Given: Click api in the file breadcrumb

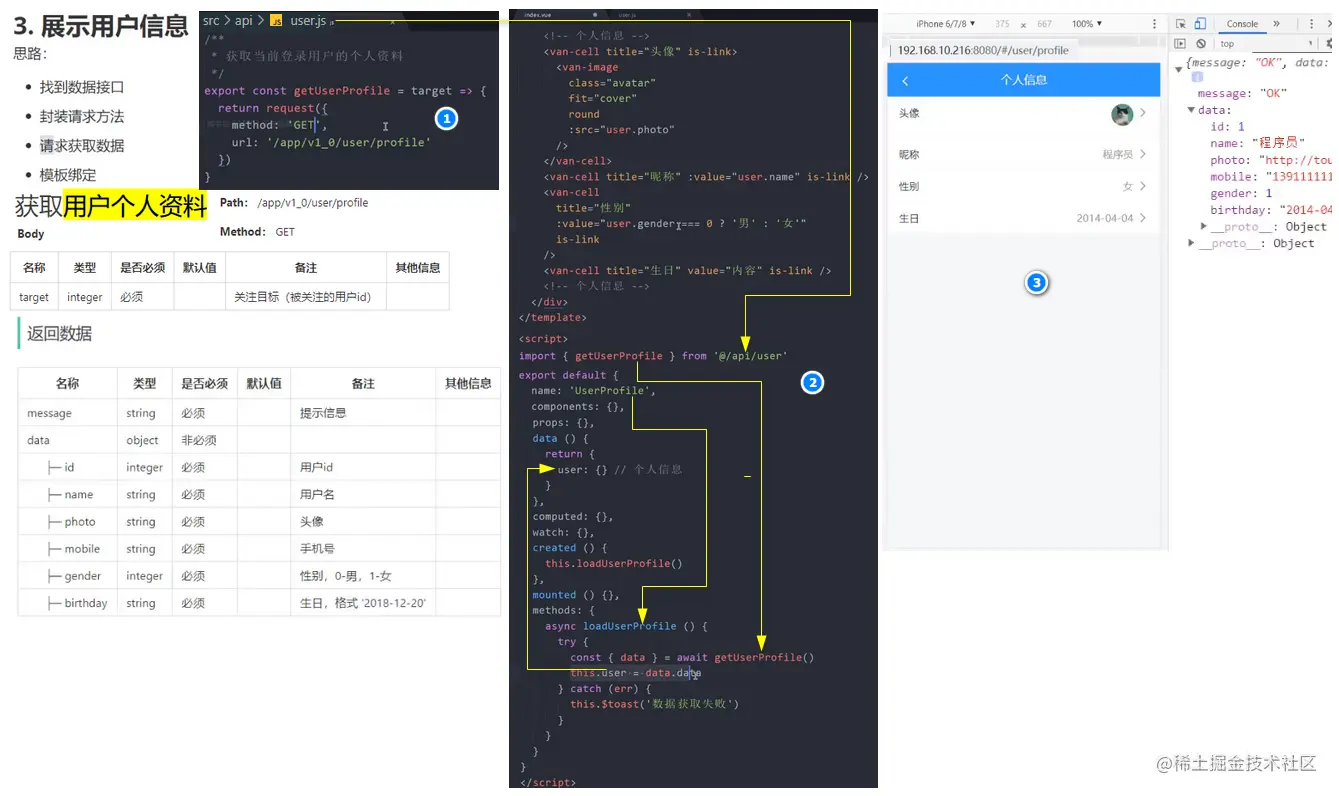Looking at the screenshot, I should click(x=244, y=21).
